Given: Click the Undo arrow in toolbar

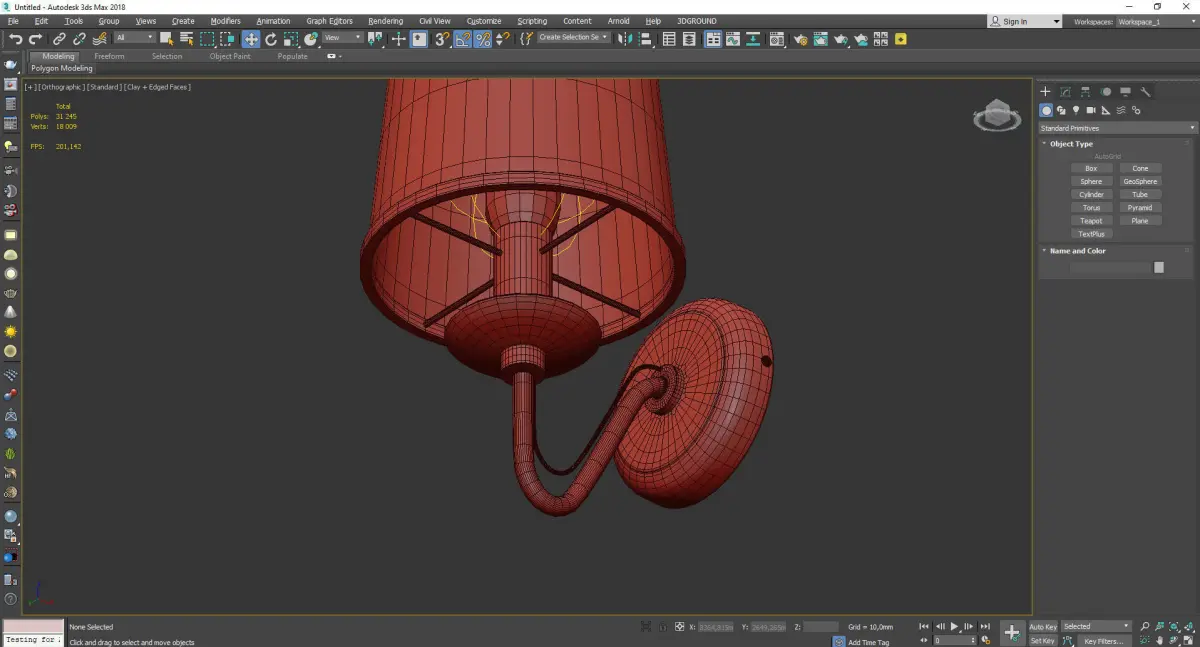Looking at the screenshot, I should click(15, 39).
